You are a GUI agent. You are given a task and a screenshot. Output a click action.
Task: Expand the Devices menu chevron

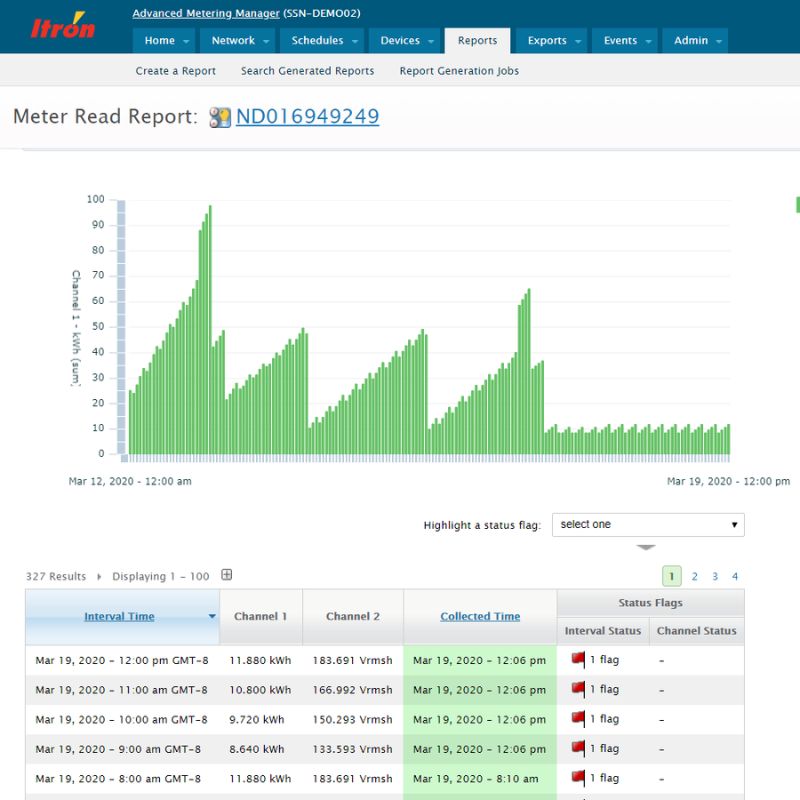432,41
